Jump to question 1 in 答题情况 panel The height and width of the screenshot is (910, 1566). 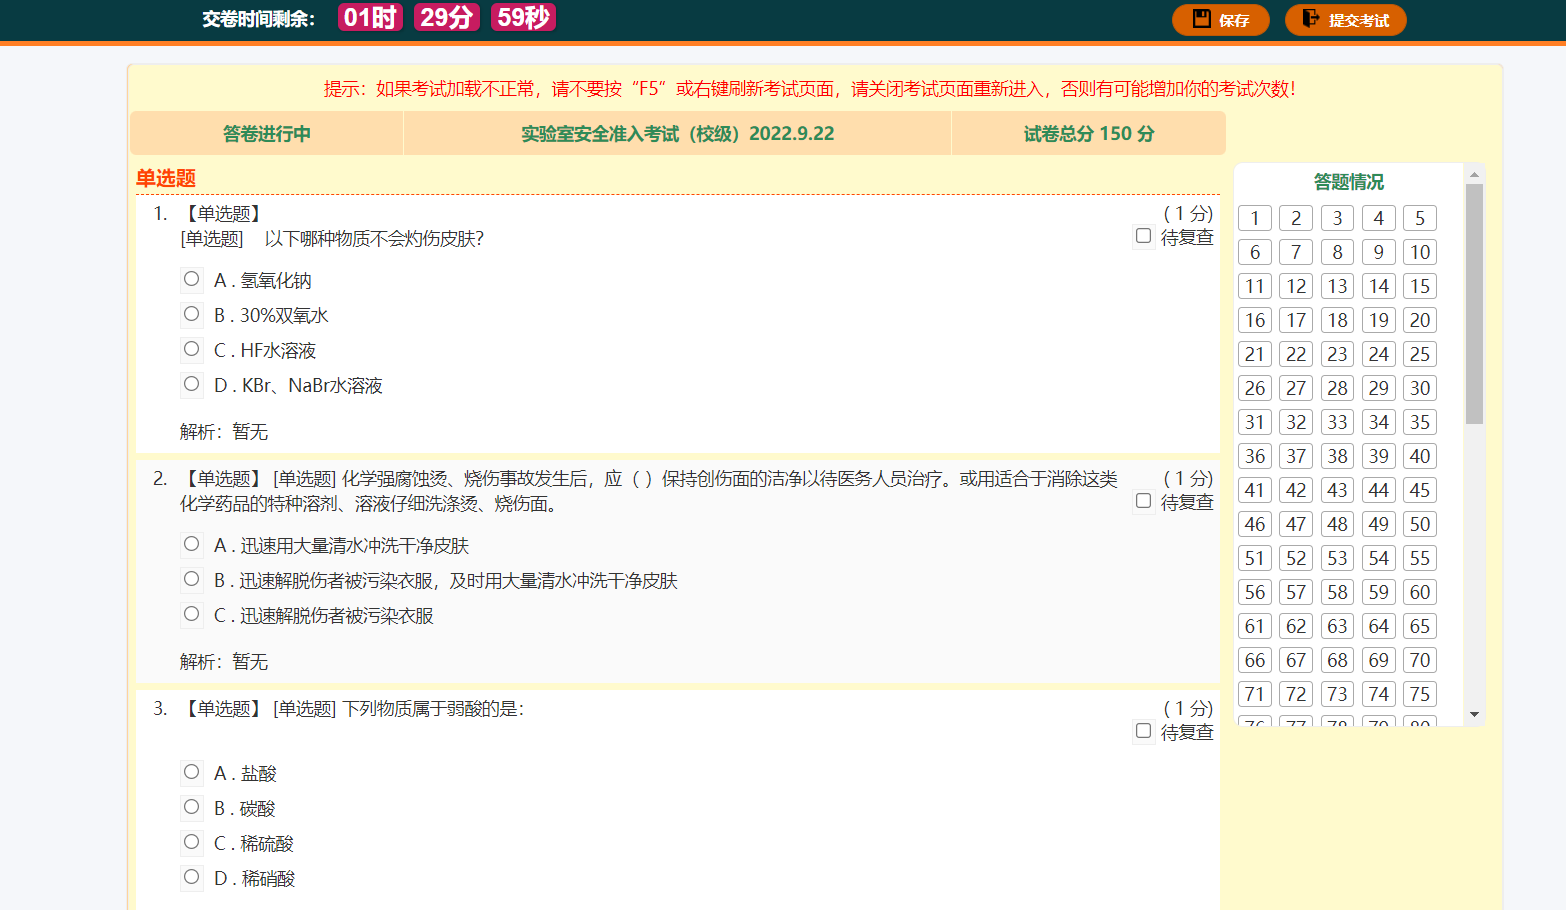pos(1254,217)
